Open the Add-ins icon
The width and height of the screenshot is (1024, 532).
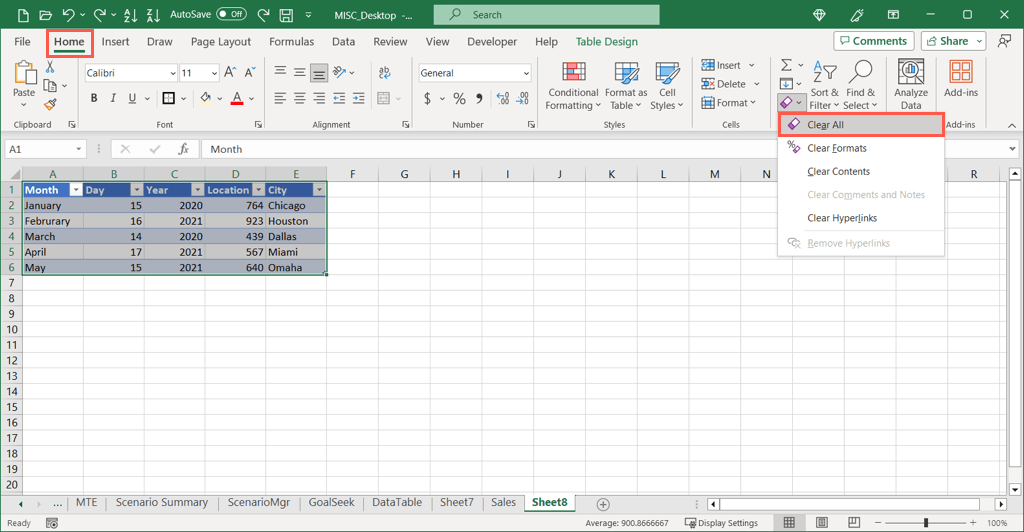[960, 74]
